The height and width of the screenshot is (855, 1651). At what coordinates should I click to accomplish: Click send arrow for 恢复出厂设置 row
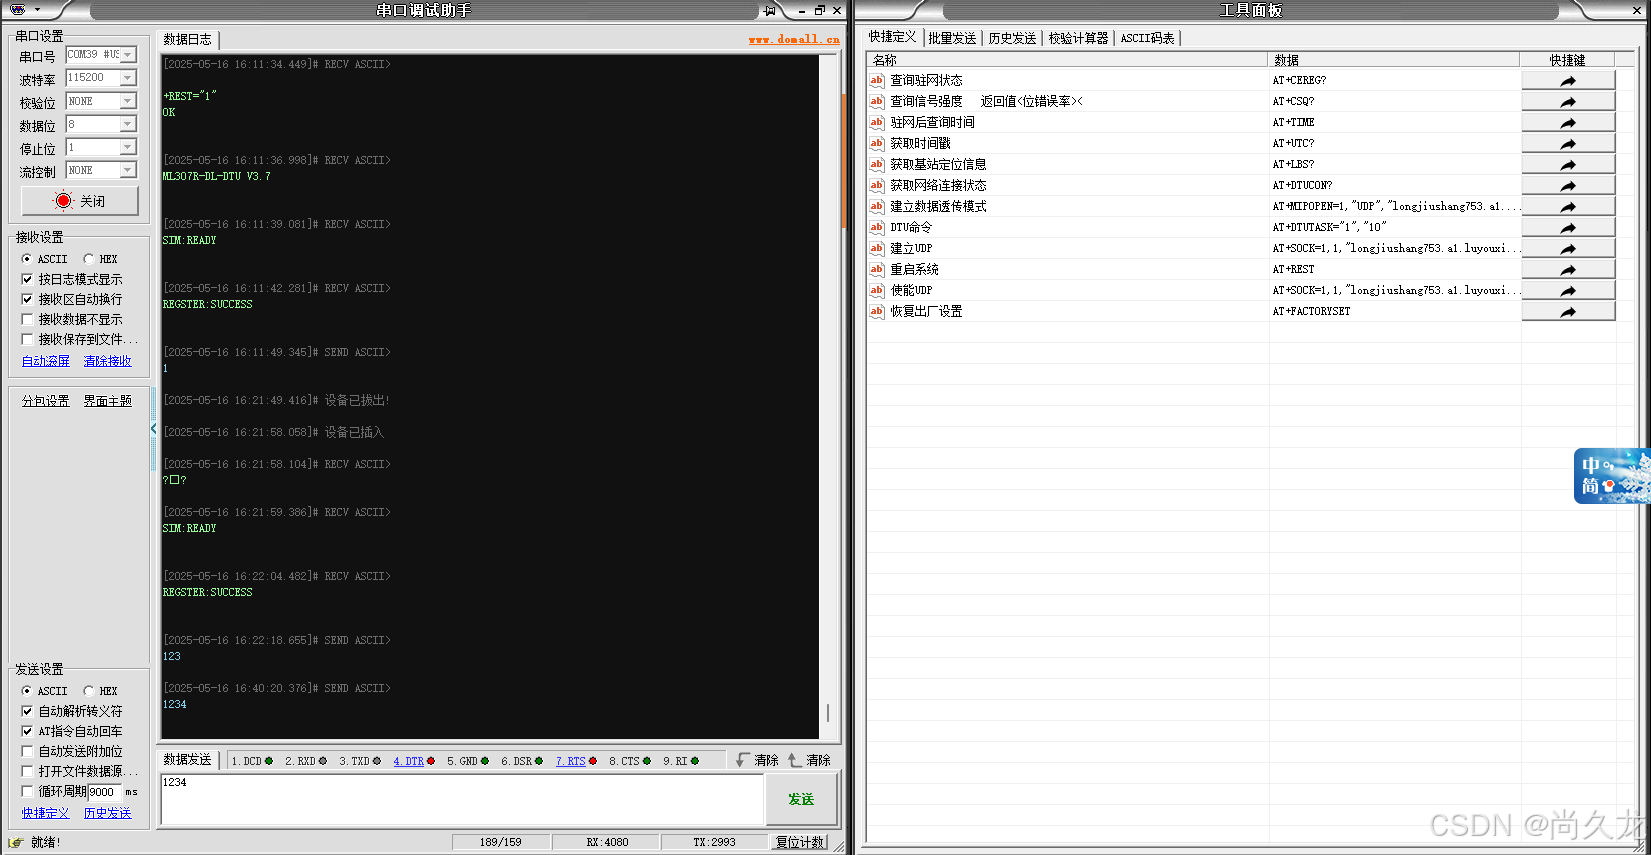point(1568,311)
